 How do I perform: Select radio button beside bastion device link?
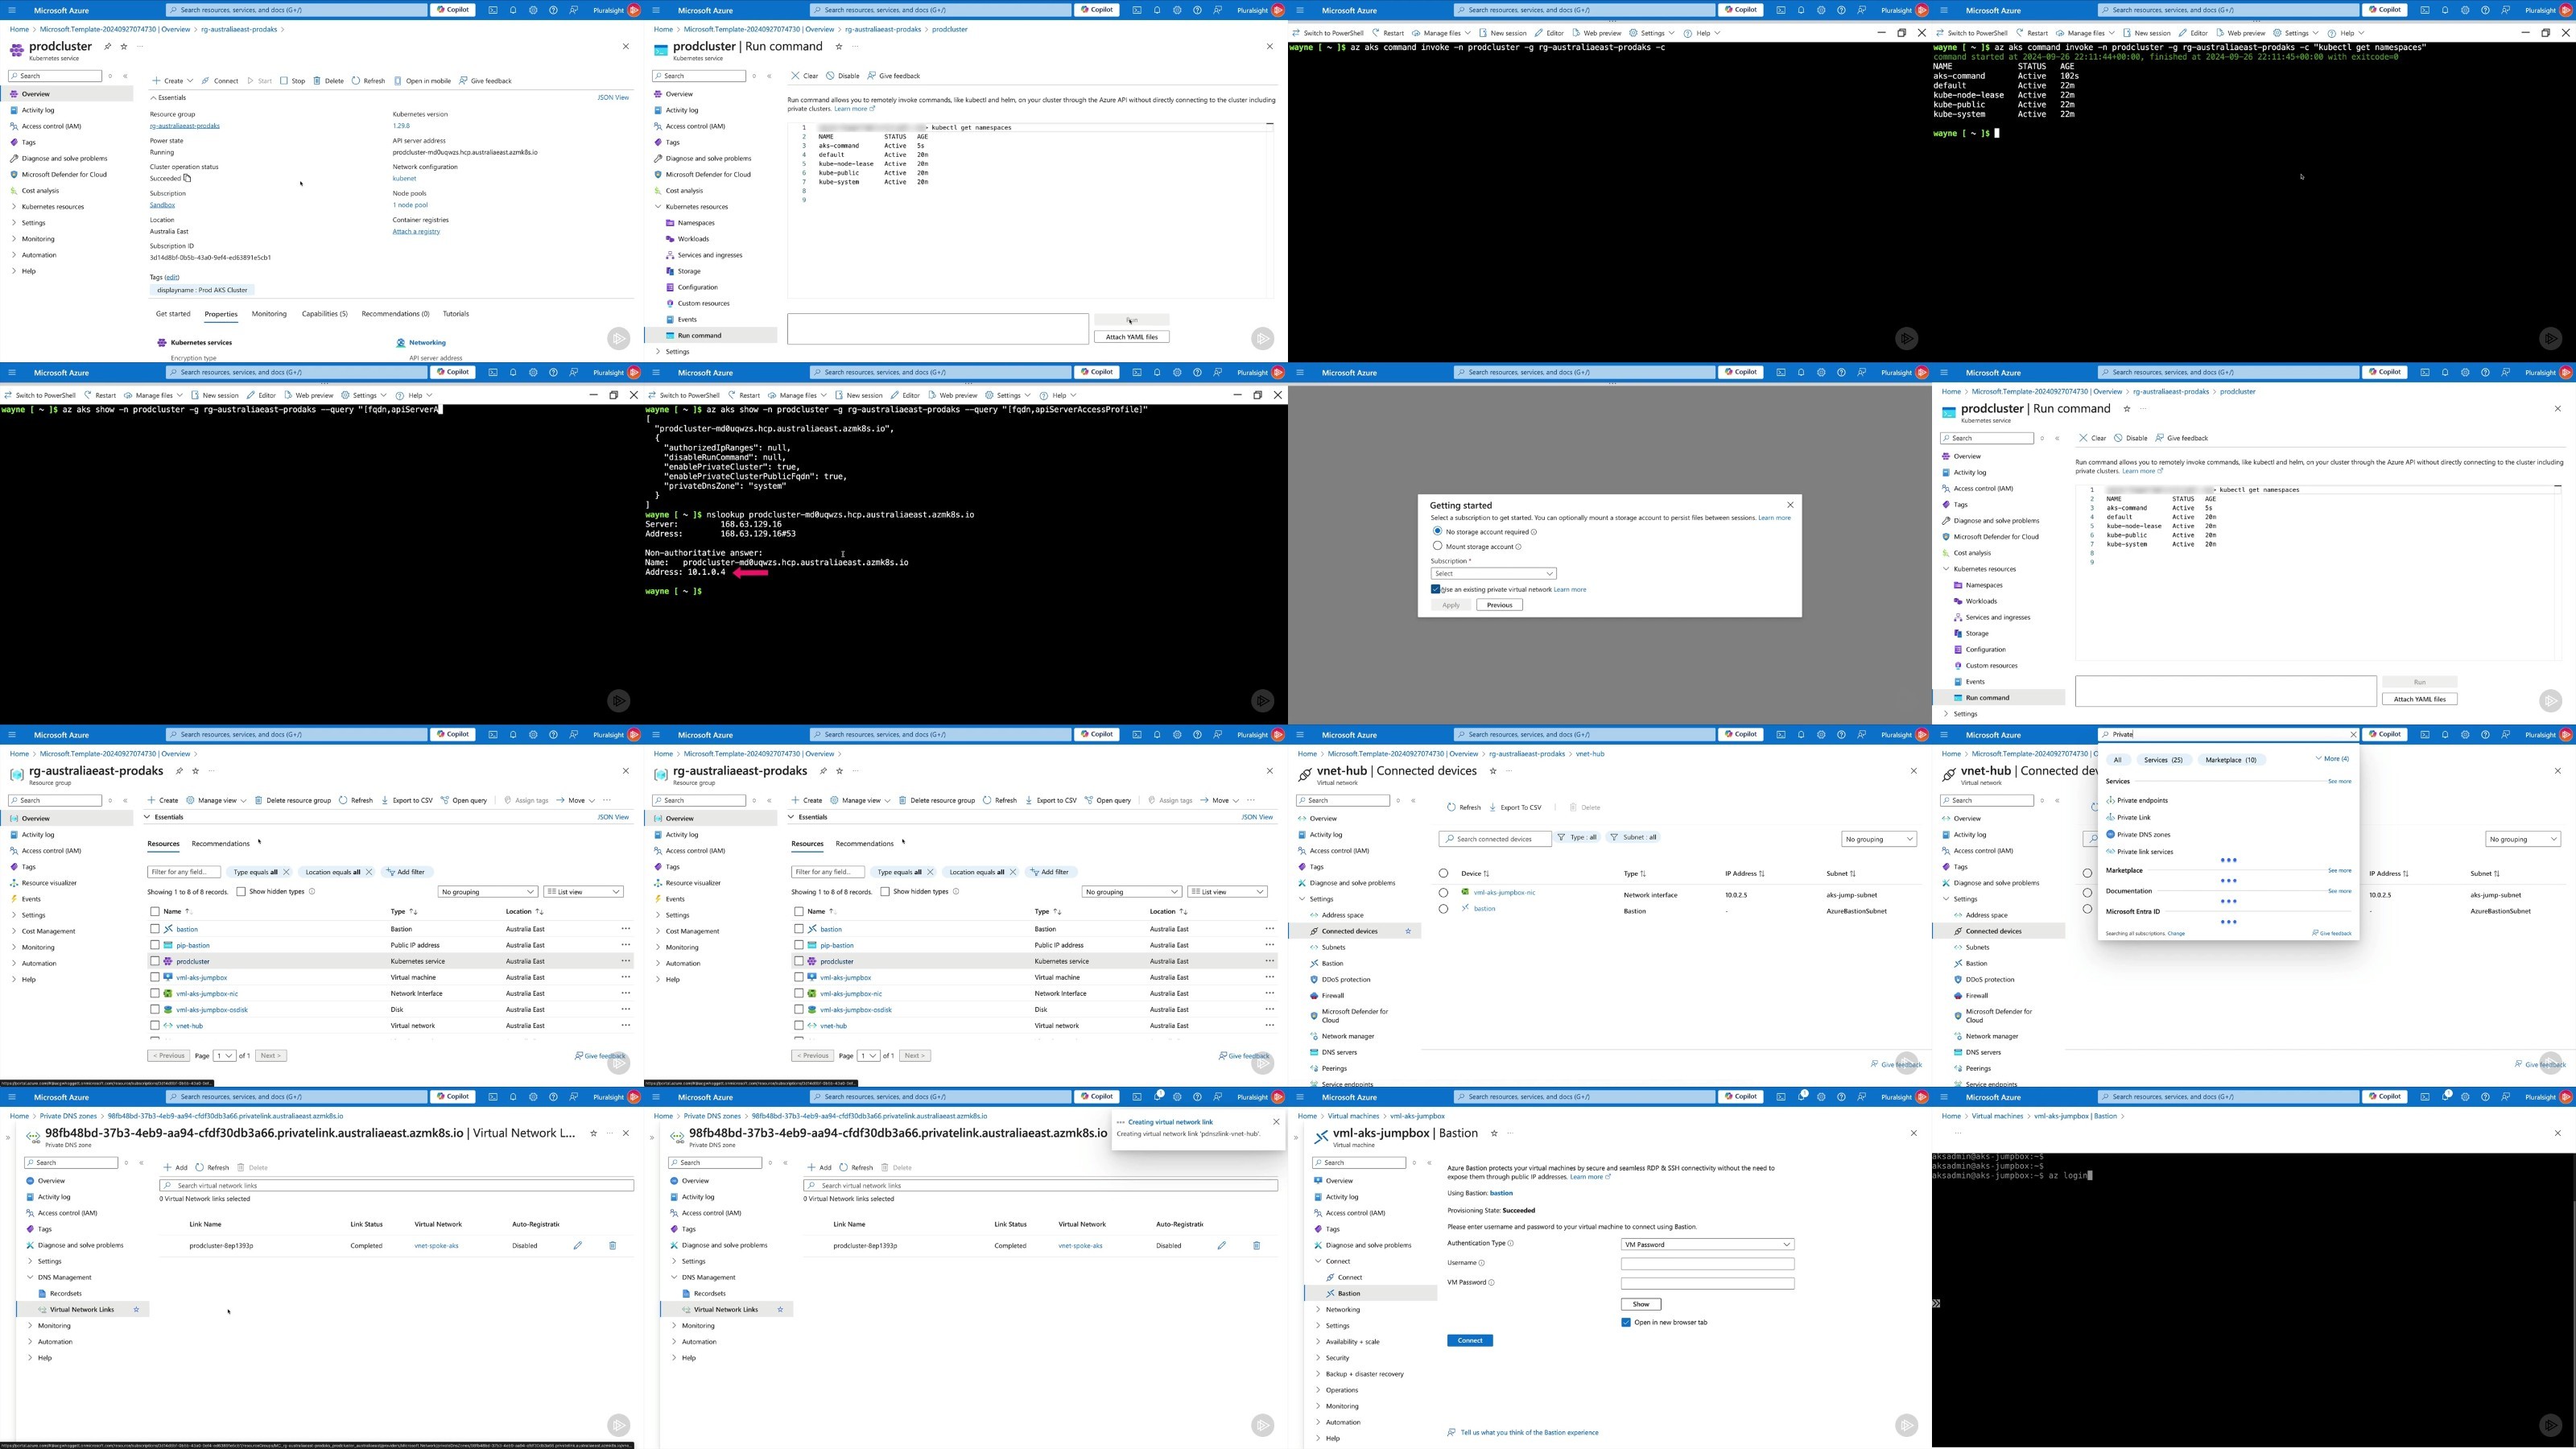[x=1443, y=909]
